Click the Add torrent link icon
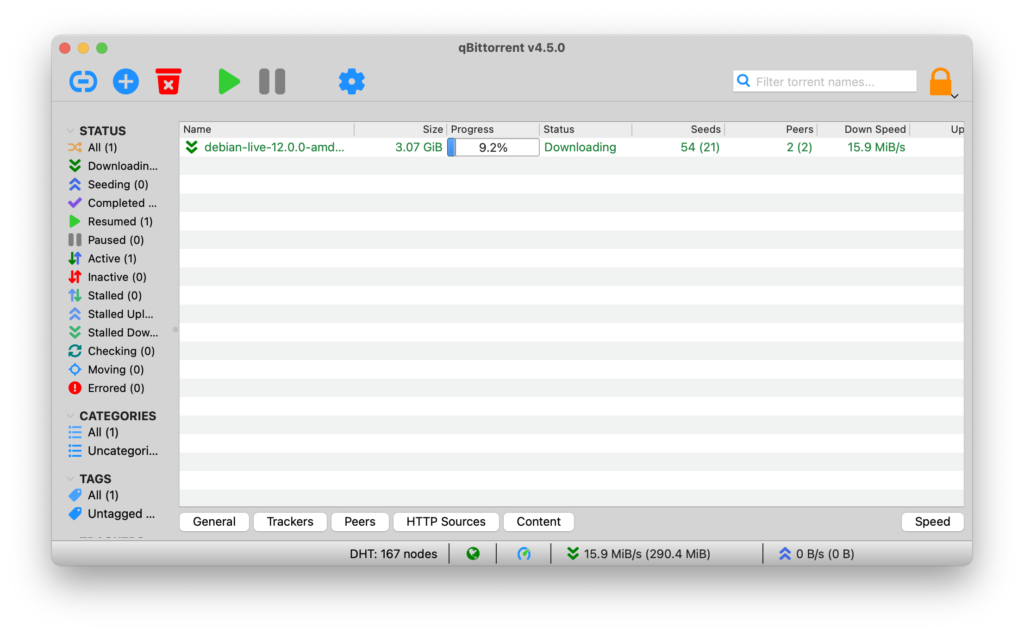Screen dimensions: 1024x634 [x=83, y=82]
